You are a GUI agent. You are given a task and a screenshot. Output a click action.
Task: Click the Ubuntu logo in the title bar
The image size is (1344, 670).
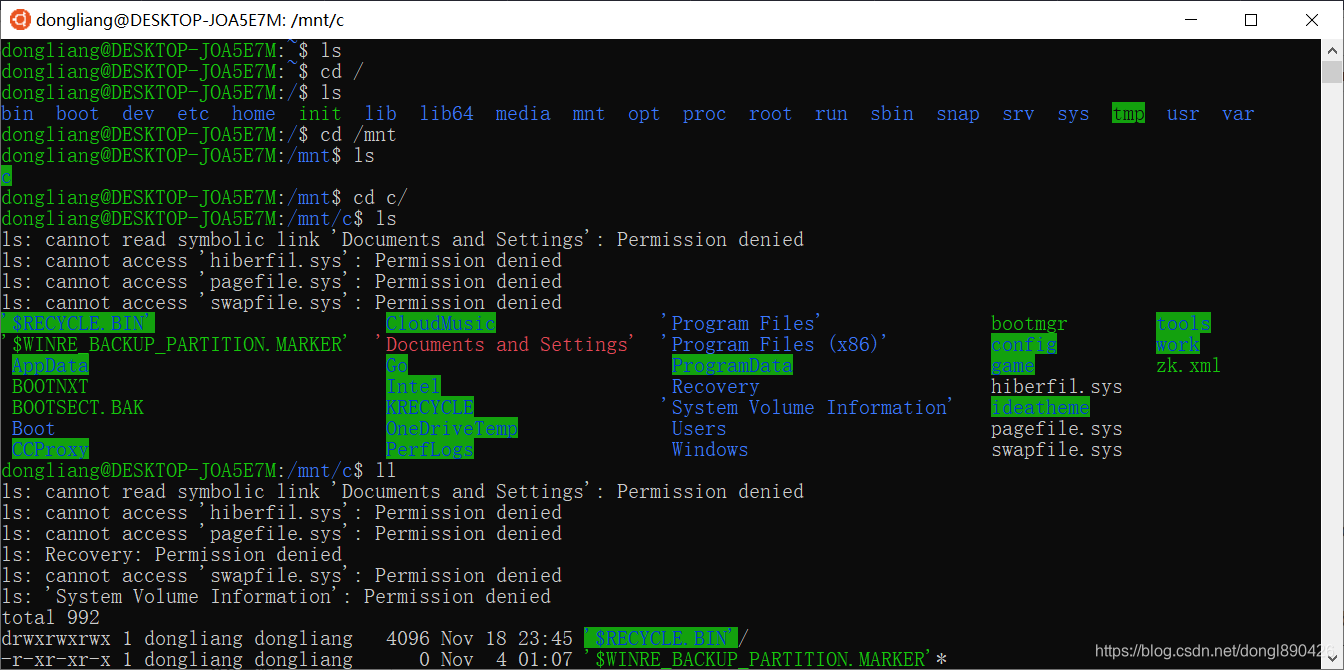[18, 19]
